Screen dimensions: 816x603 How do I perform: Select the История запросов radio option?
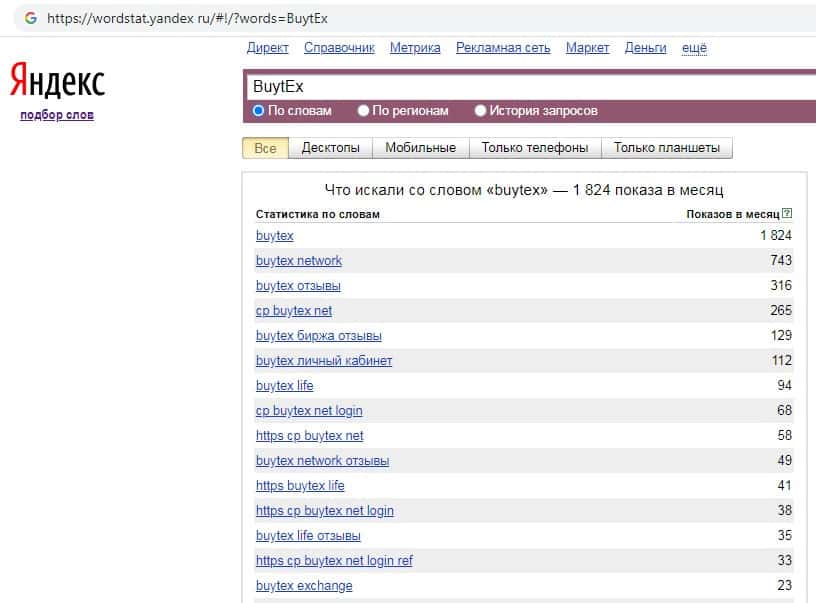coord(481,111)
